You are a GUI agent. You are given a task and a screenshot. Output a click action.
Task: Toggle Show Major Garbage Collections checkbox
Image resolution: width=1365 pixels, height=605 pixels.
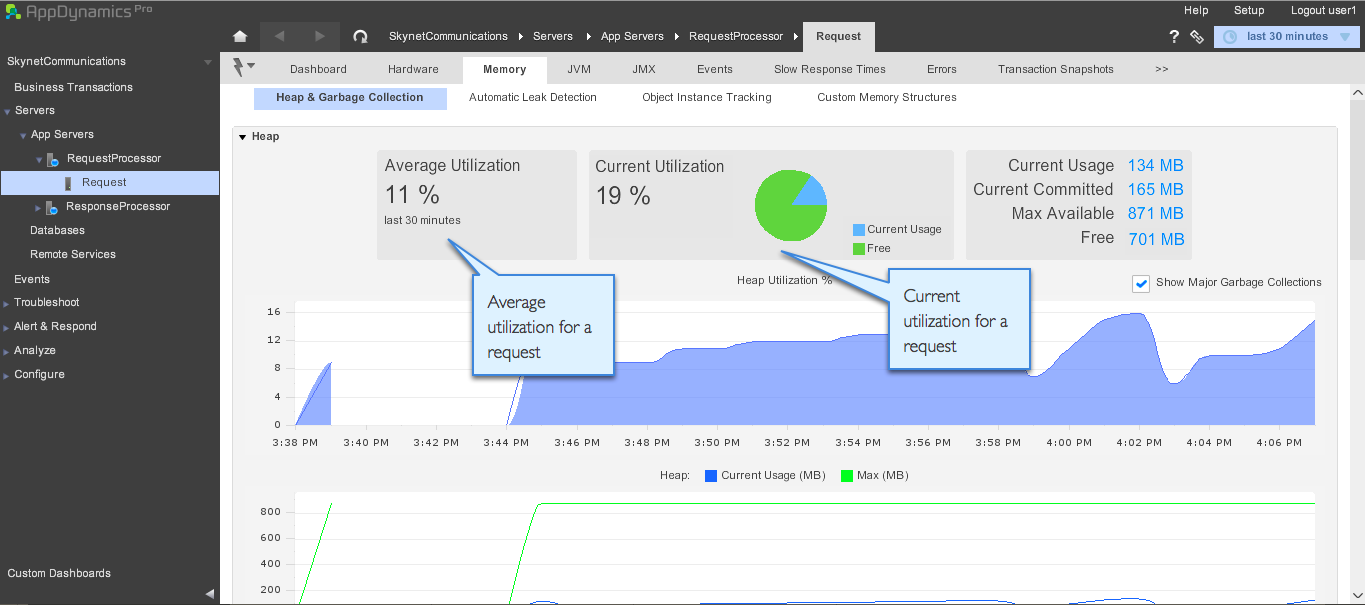click(x=1141, y=283)
